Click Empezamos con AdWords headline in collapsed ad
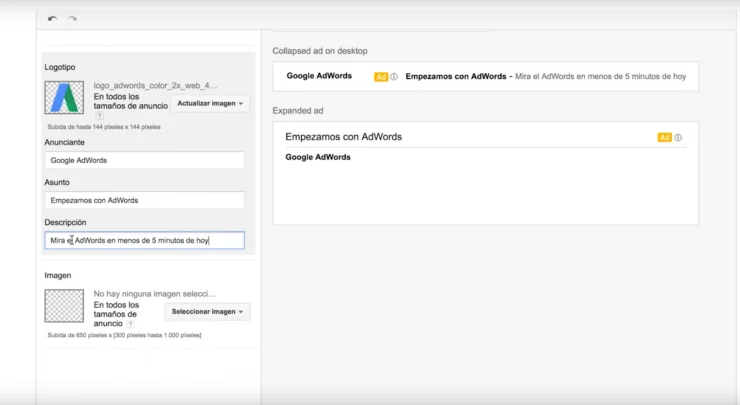Screen dimensions: 740x405 455,76
